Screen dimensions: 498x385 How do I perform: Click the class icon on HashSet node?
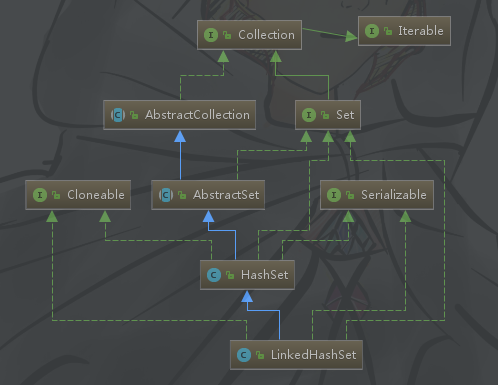click(x=214, y=275)
